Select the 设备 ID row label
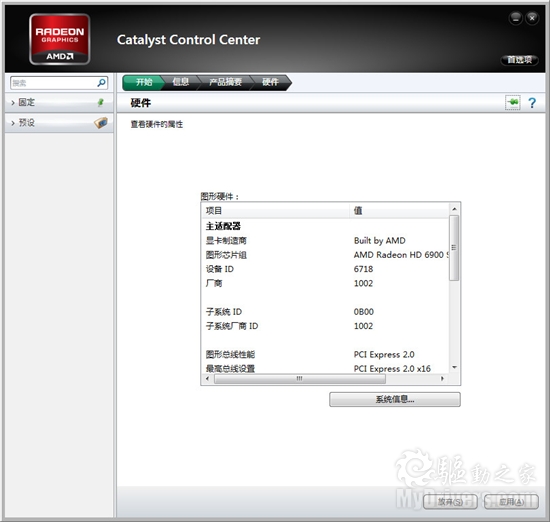Image resolution: width=550 pixels, height=522 pixels. pyautogui.click(x=220, y=269)
